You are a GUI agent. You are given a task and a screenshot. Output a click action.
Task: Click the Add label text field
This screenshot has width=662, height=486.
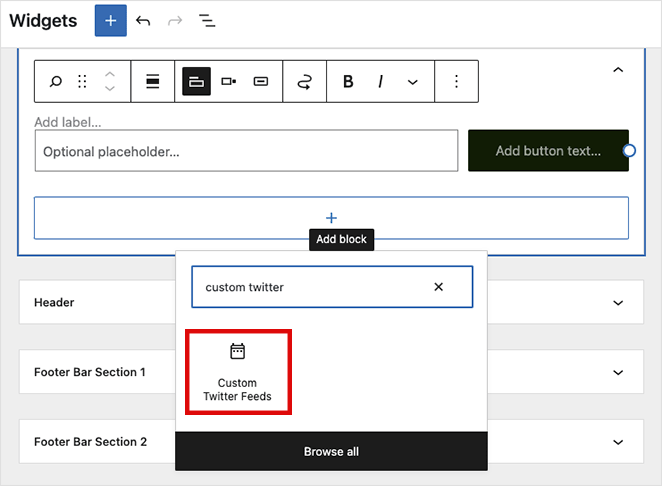point(68,122)
